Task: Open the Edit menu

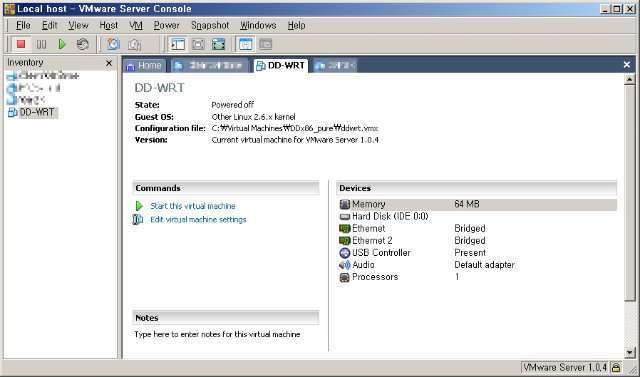Action: (x=49, y=25)
